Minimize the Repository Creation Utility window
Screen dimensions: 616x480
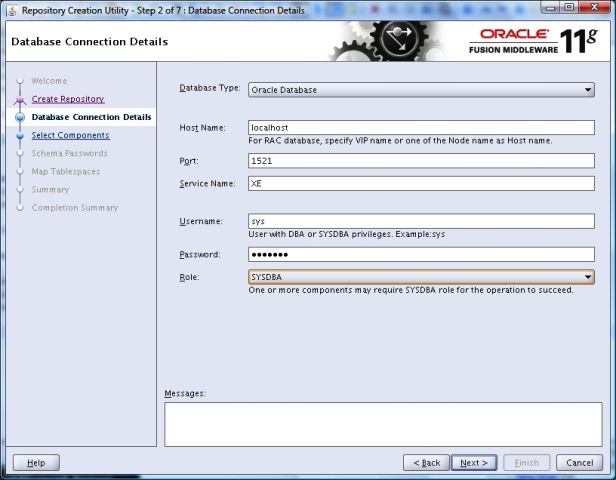click(x=551, y=7)
